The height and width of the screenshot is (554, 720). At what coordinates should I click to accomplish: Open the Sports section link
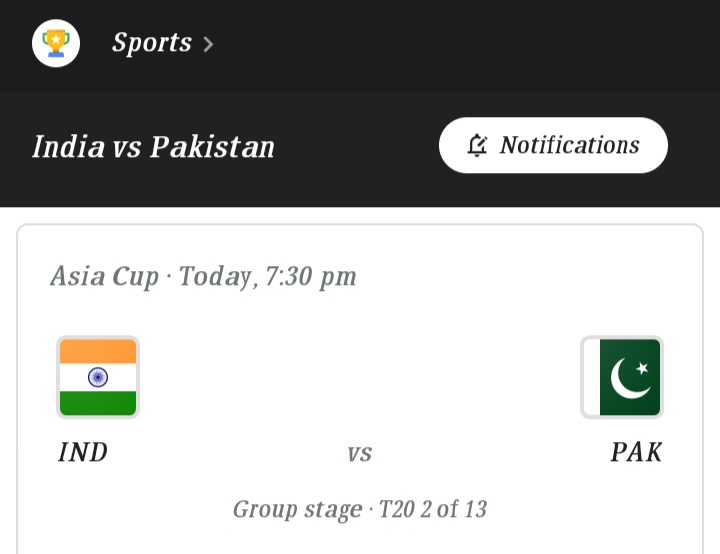[x=151, y=43]
